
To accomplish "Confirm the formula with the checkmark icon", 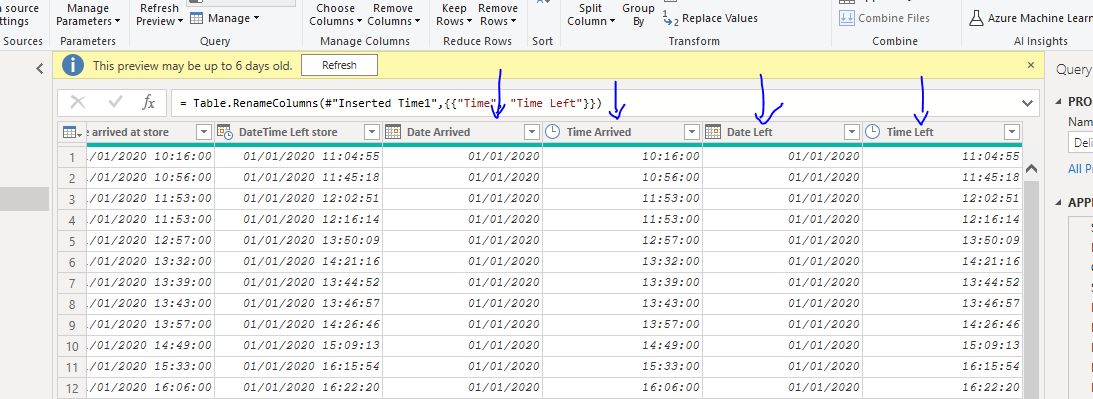I will 115,103.
